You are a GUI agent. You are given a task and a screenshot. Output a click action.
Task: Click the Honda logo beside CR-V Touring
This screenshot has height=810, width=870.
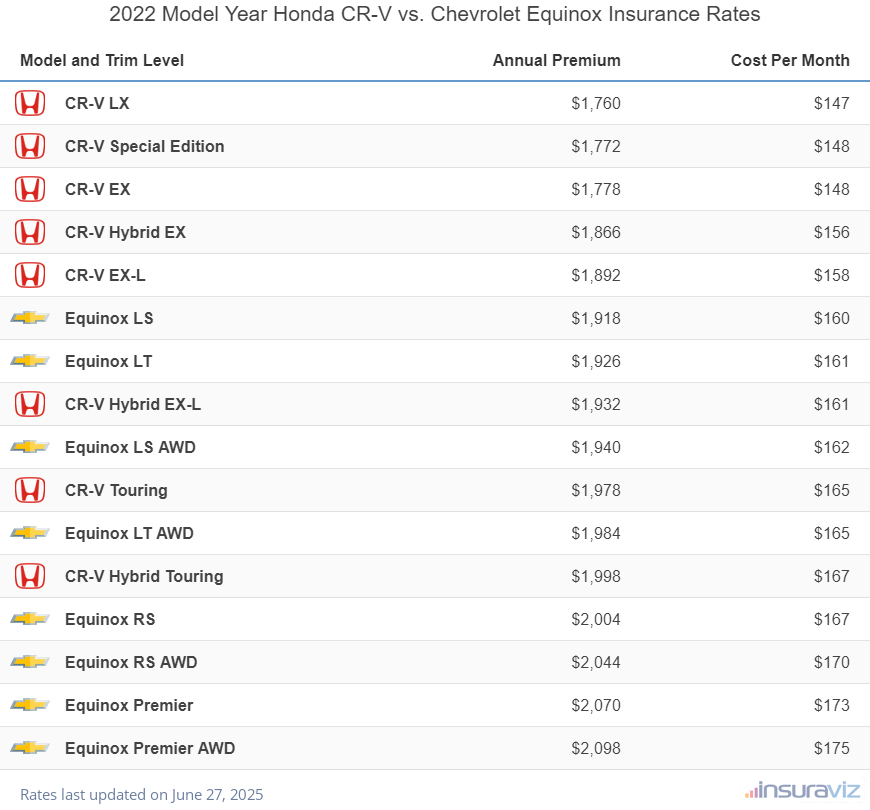[x=30, y=490]
